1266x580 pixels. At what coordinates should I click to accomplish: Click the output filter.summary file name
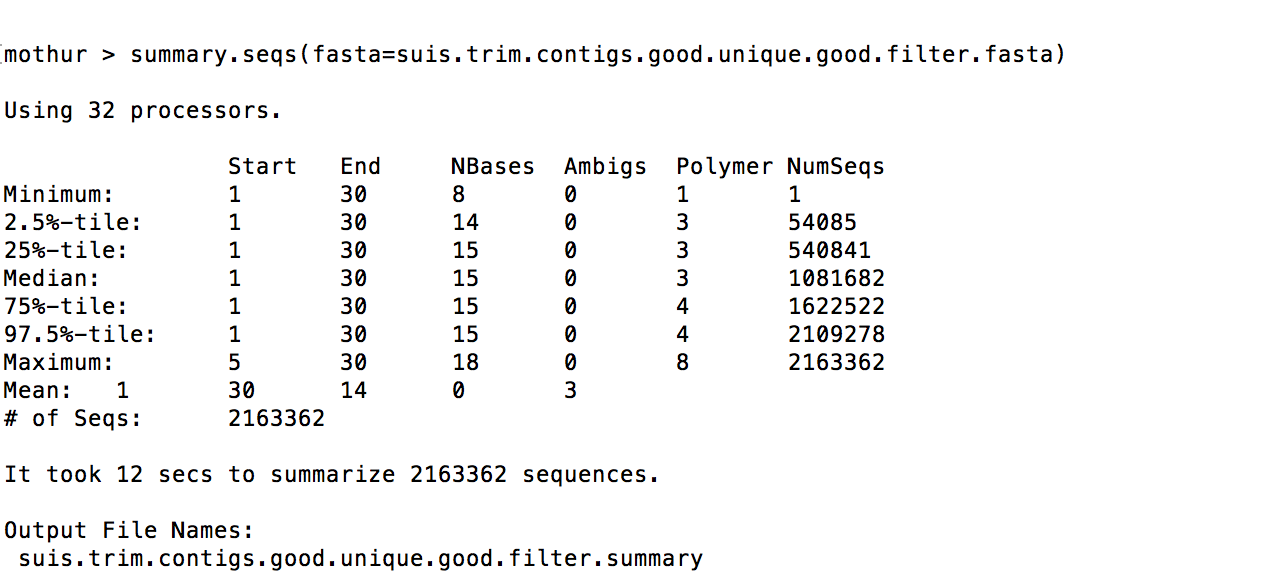point(360,558)
